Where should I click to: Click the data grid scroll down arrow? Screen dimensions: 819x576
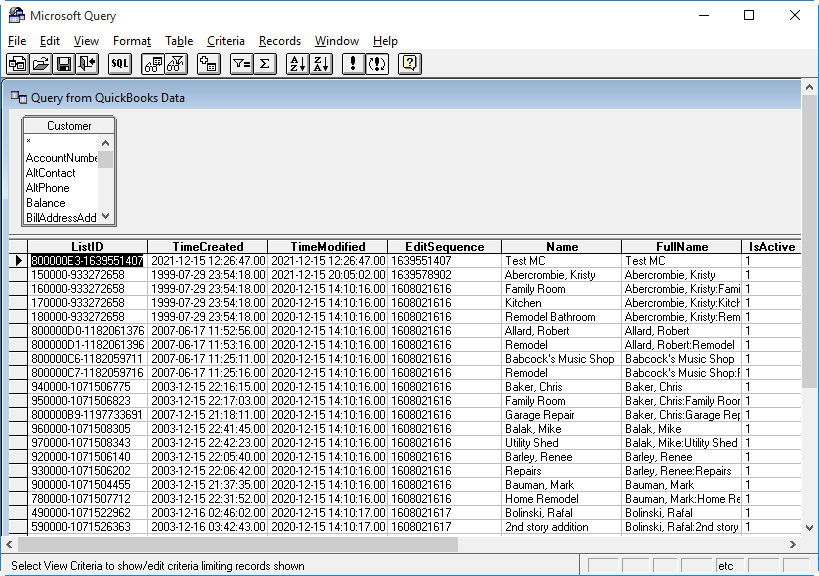[810, 527]
